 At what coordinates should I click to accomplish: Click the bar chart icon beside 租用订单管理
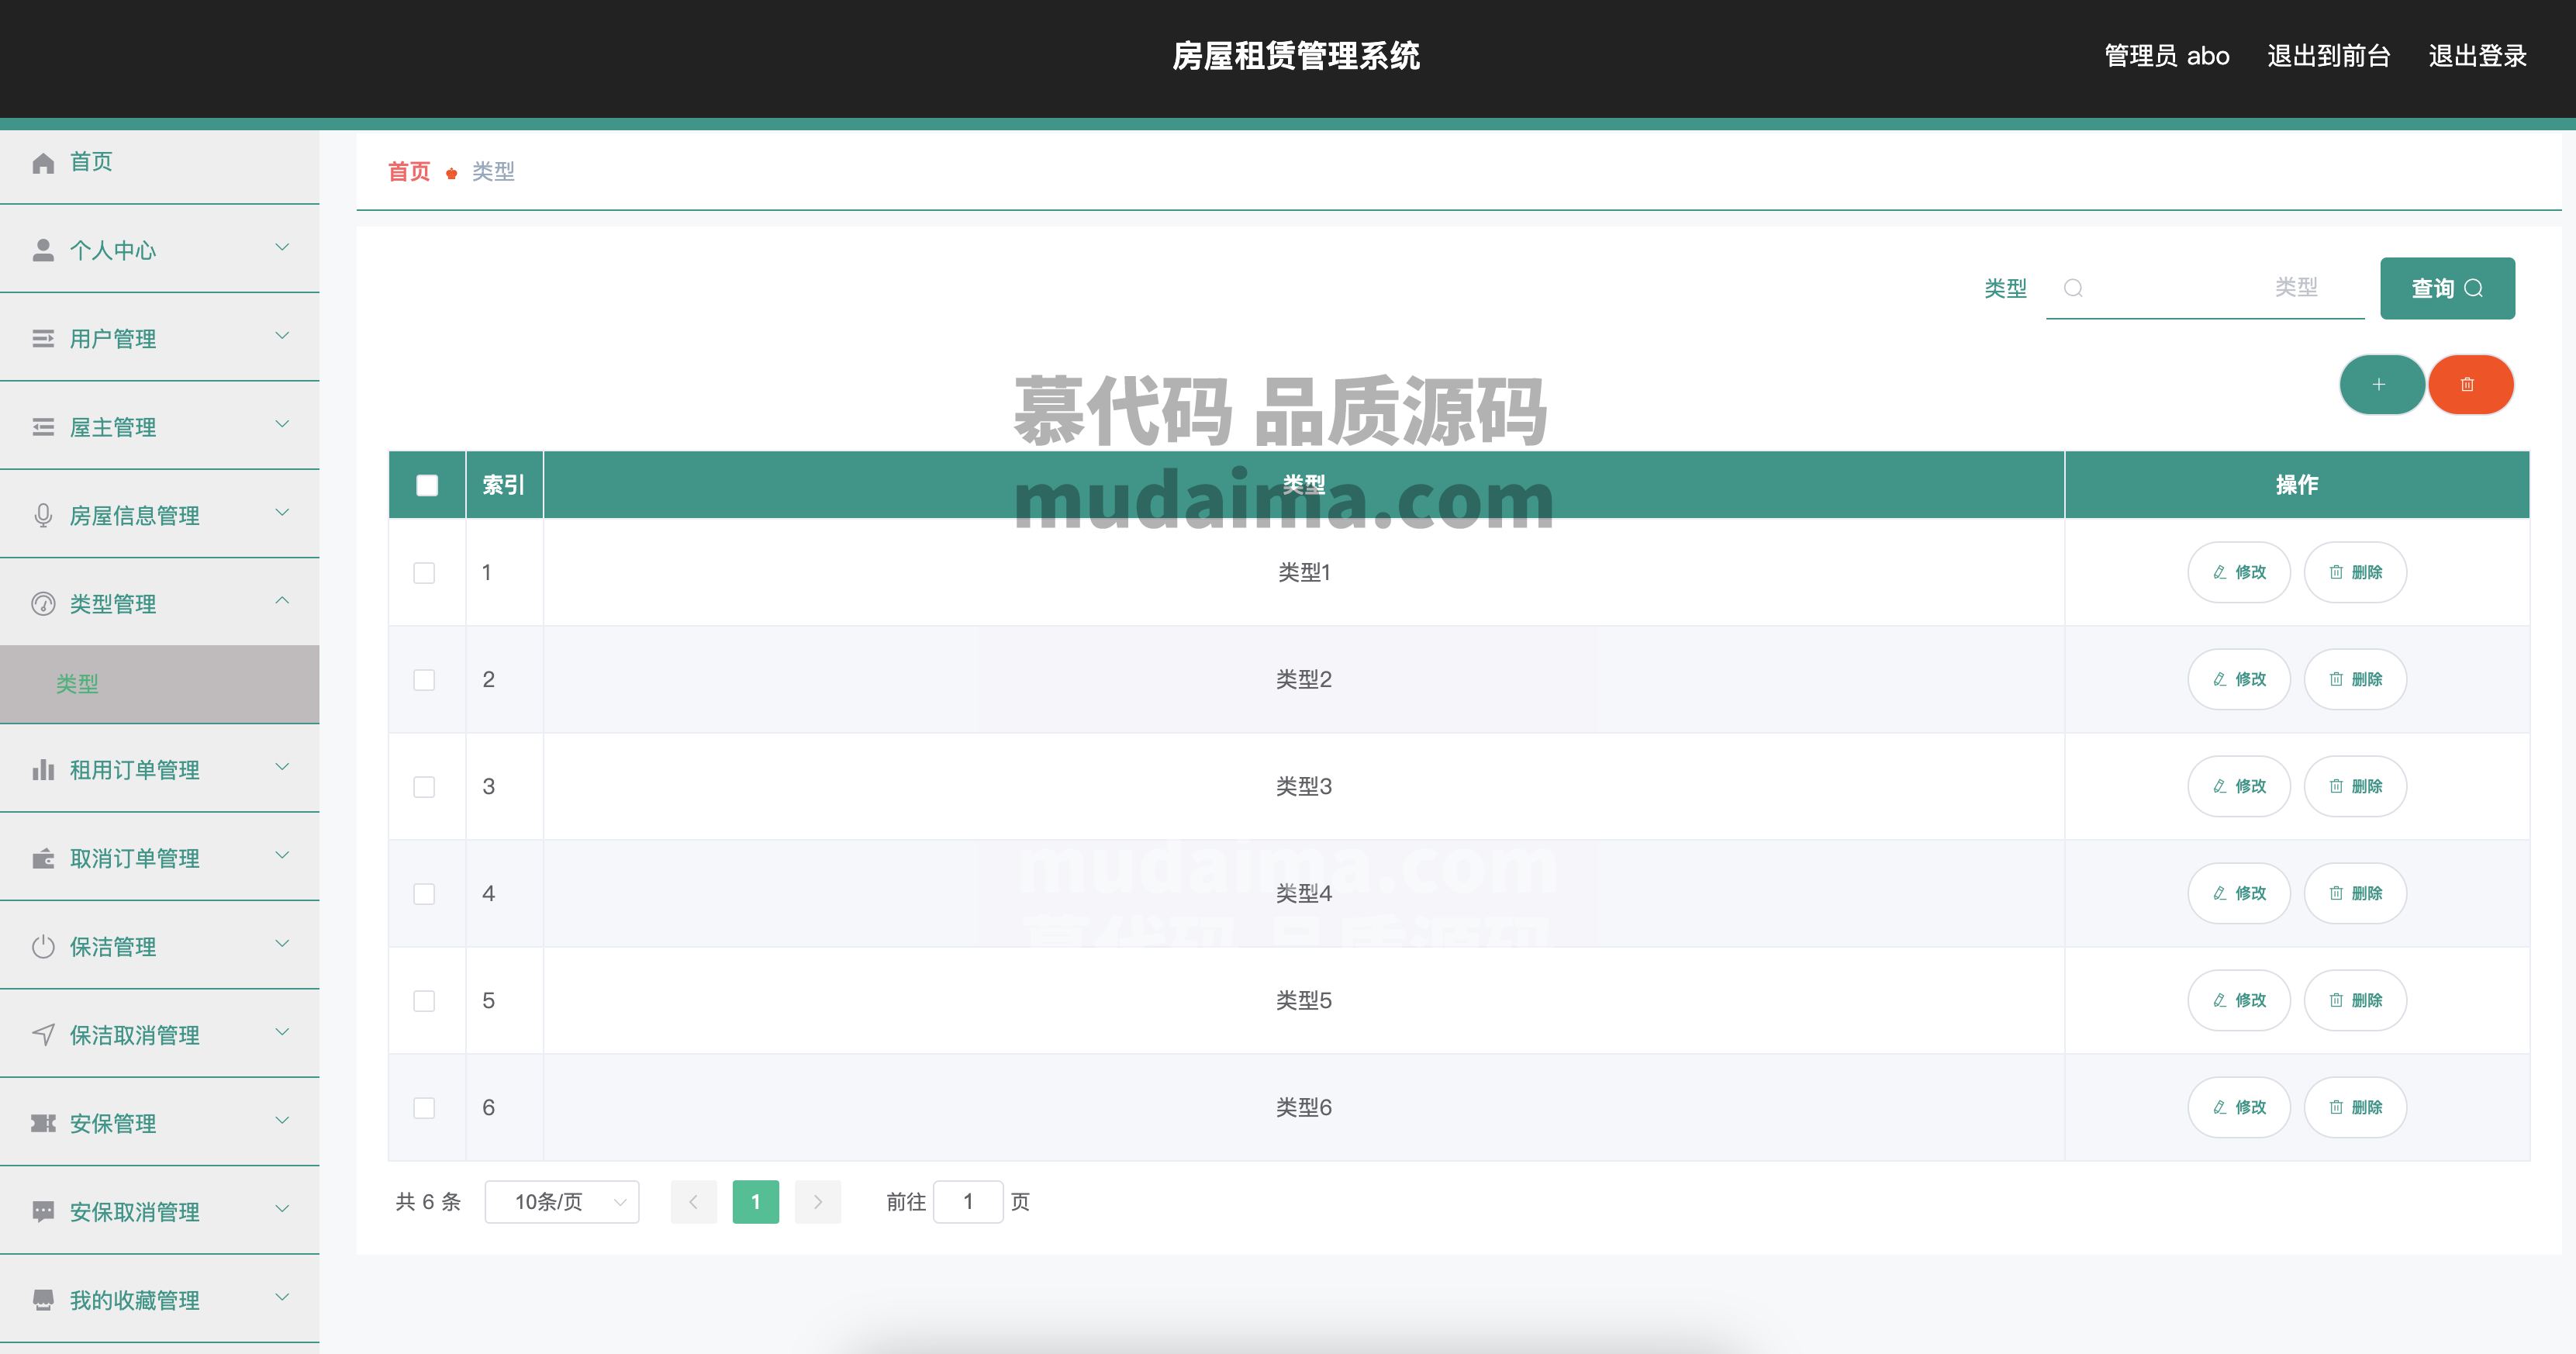(43, 769)
